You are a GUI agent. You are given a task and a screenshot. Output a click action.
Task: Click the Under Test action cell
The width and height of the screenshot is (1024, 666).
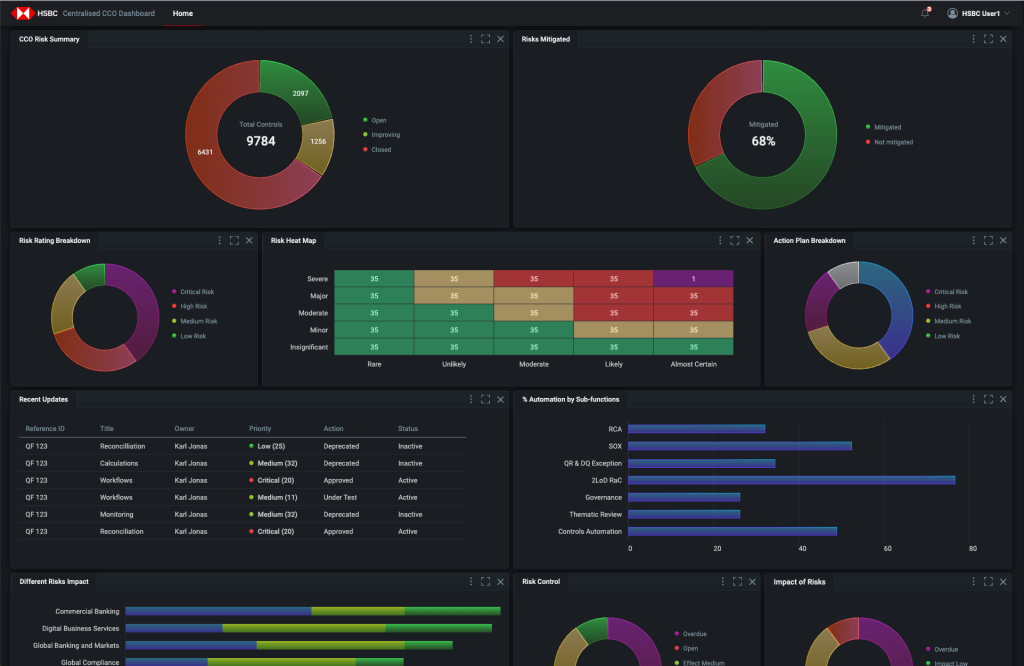tap(340, 498)
